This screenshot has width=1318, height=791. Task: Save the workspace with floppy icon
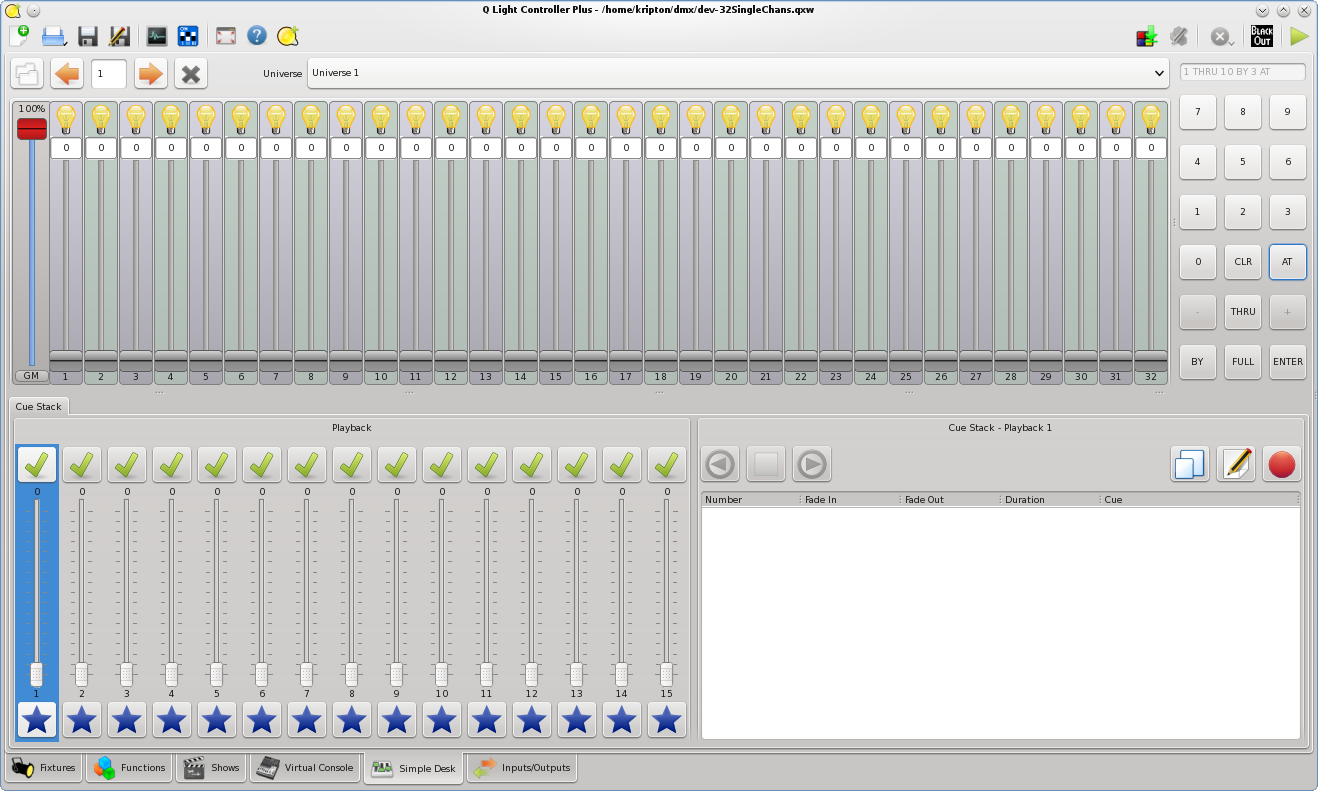pos(87,36)
